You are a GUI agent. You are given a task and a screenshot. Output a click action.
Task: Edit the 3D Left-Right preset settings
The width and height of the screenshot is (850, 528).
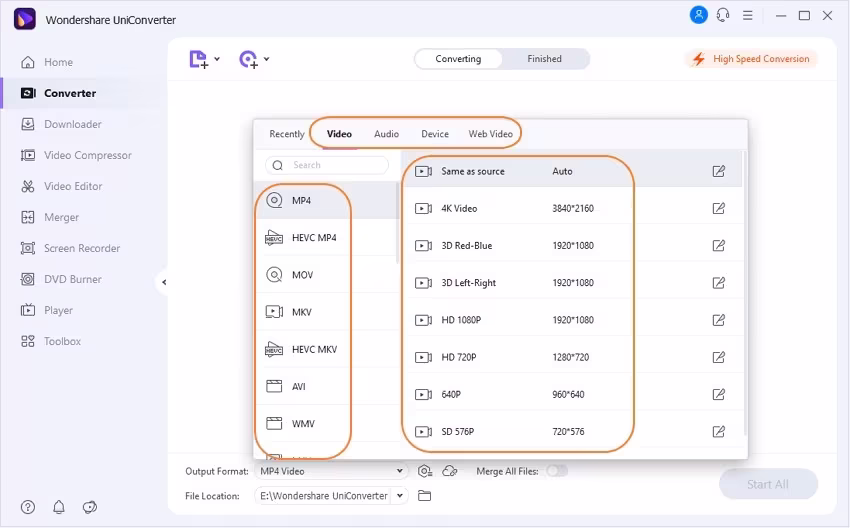coord(719,282)
